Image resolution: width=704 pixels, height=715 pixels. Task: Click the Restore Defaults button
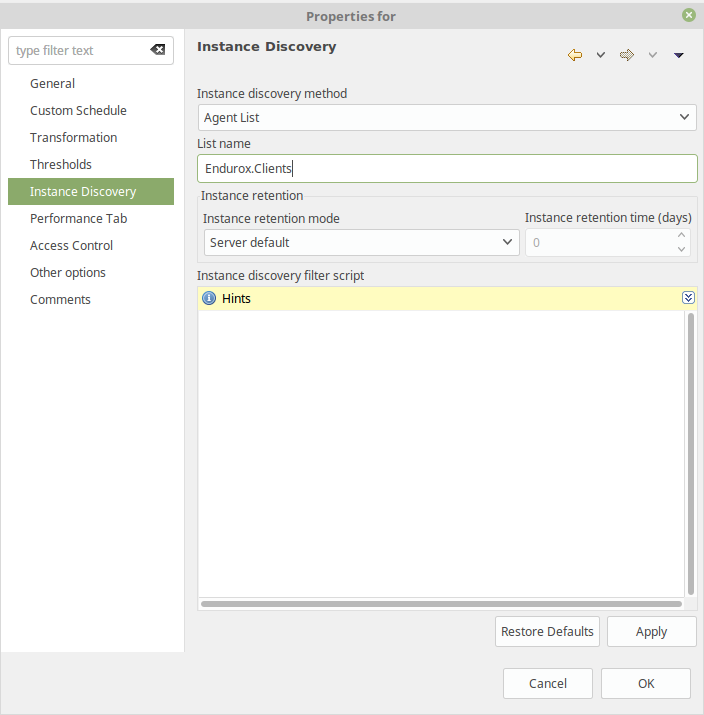(547, 632)
